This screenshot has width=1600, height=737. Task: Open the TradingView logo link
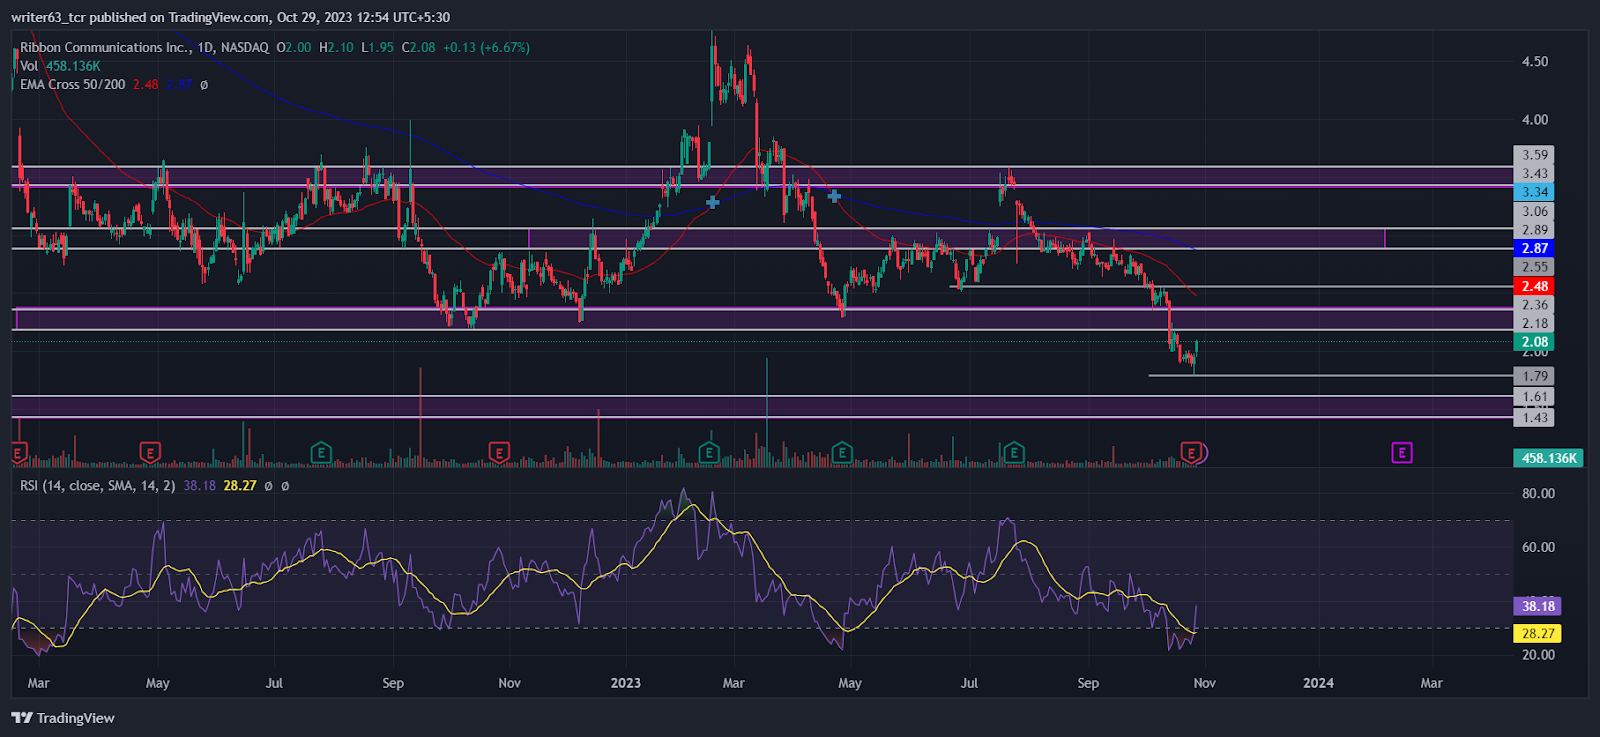tap(63, 718)
